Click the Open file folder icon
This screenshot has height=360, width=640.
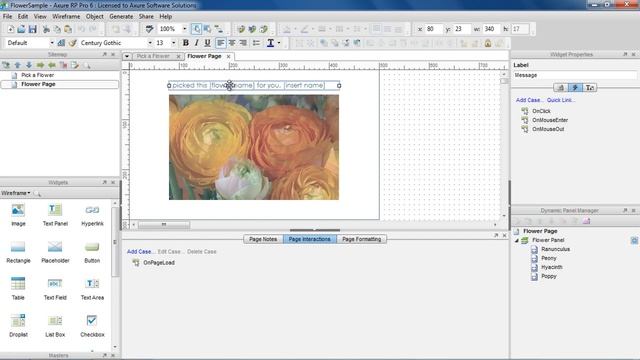pyautogui.click(x=21, y=29)
